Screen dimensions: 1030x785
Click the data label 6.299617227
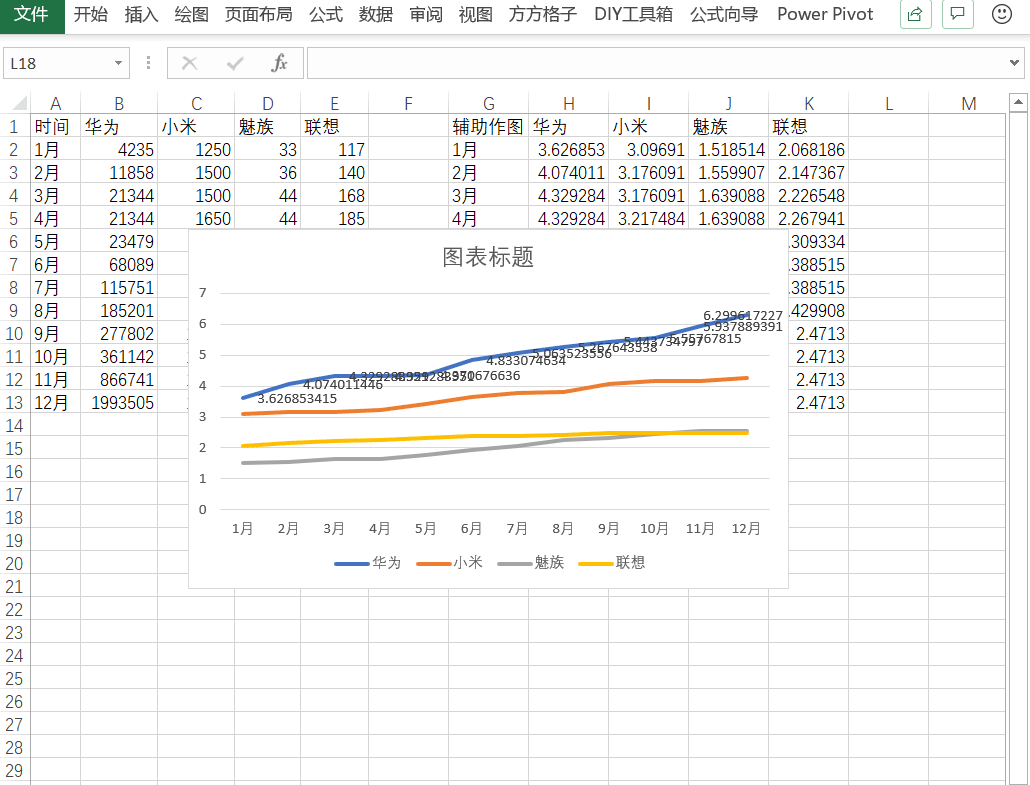[743, 315]
